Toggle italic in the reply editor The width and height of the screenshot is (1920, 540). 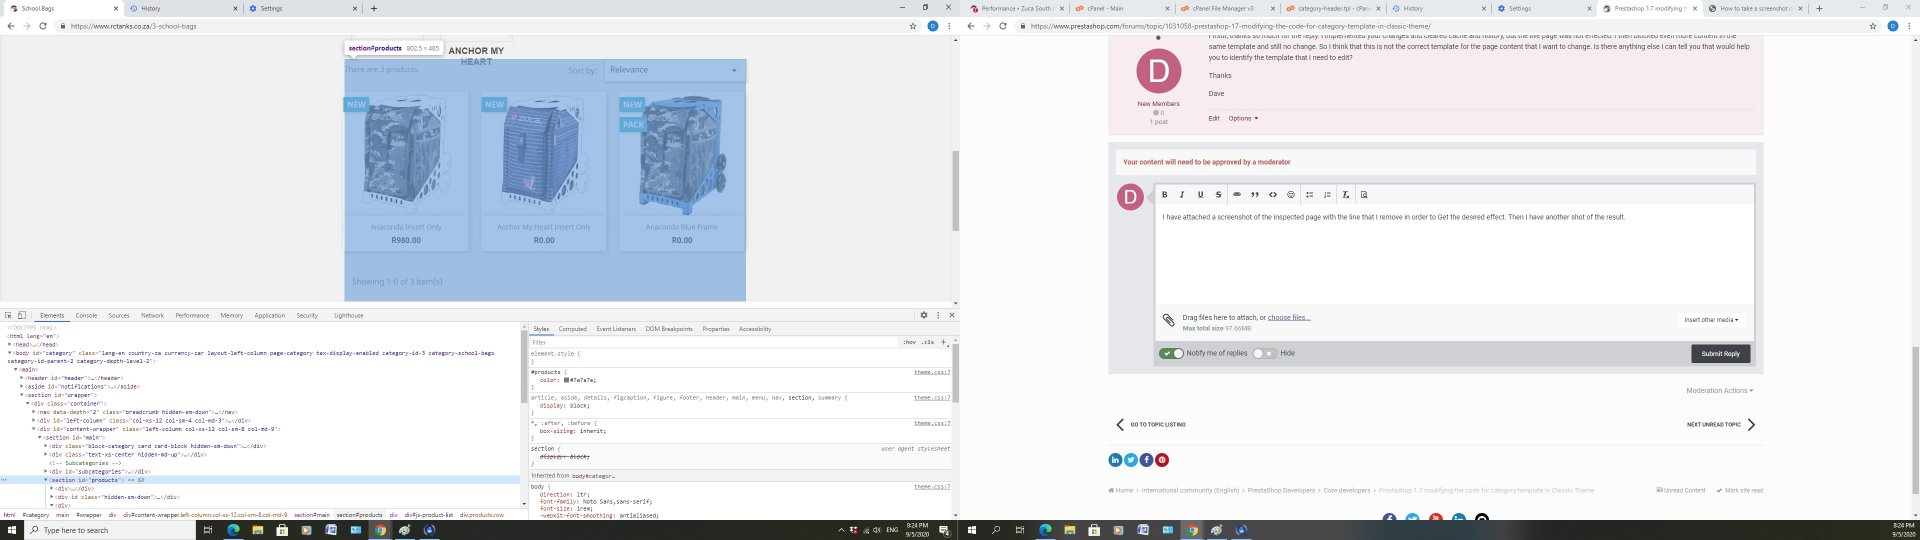tap(1182, 195)
